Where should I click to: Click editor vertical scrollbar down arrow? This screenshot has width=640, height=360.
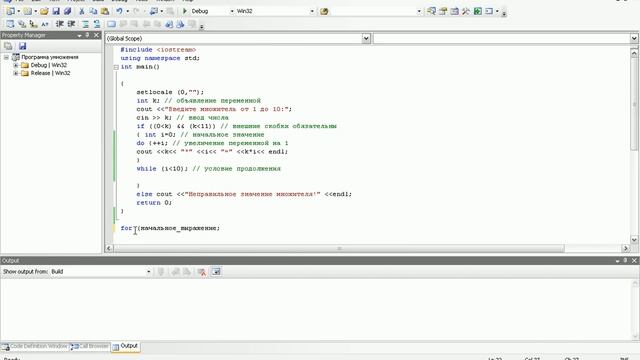[634, 240]
